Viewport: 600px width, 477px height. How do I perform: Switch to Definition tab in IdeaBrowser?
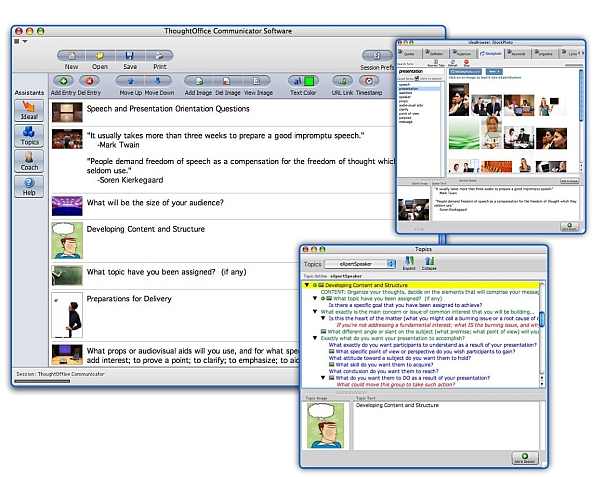tap(435, 54)
